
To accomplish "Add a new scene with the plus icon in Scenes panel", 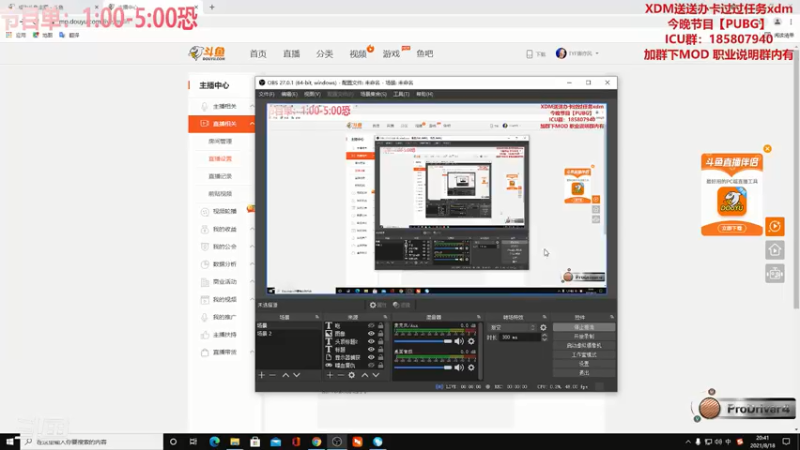I will point(262,376).
